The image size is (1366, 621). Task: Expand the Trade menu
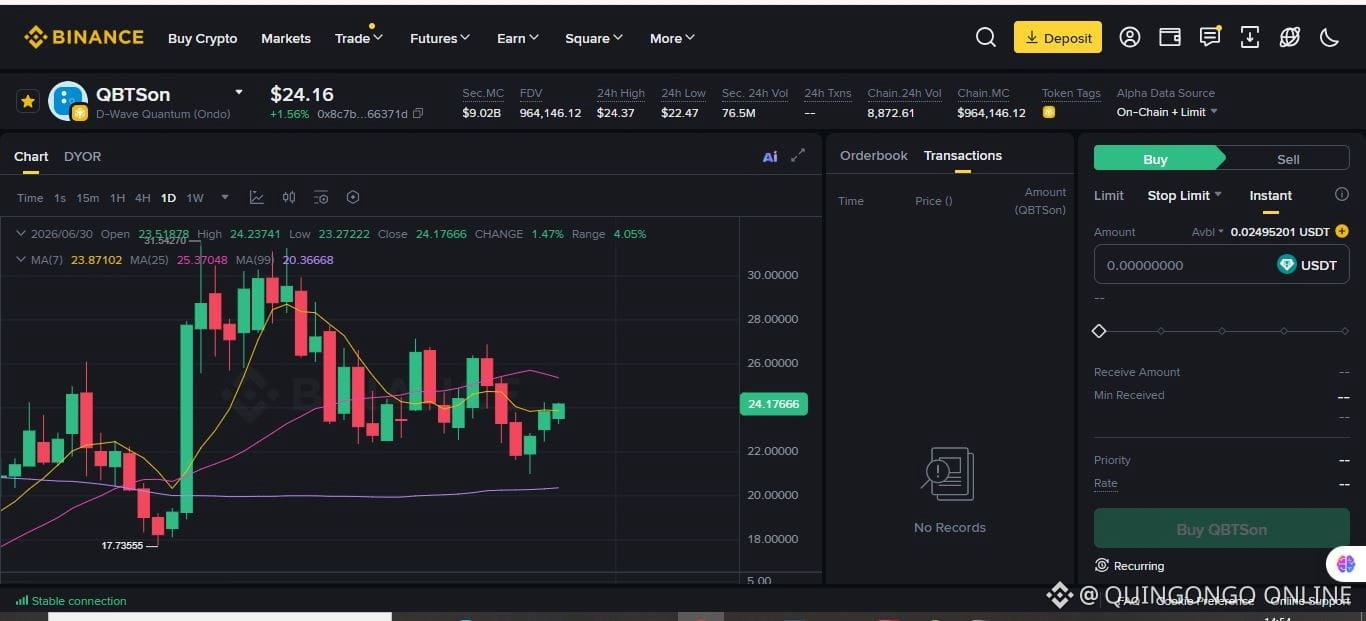click(359, 38)
